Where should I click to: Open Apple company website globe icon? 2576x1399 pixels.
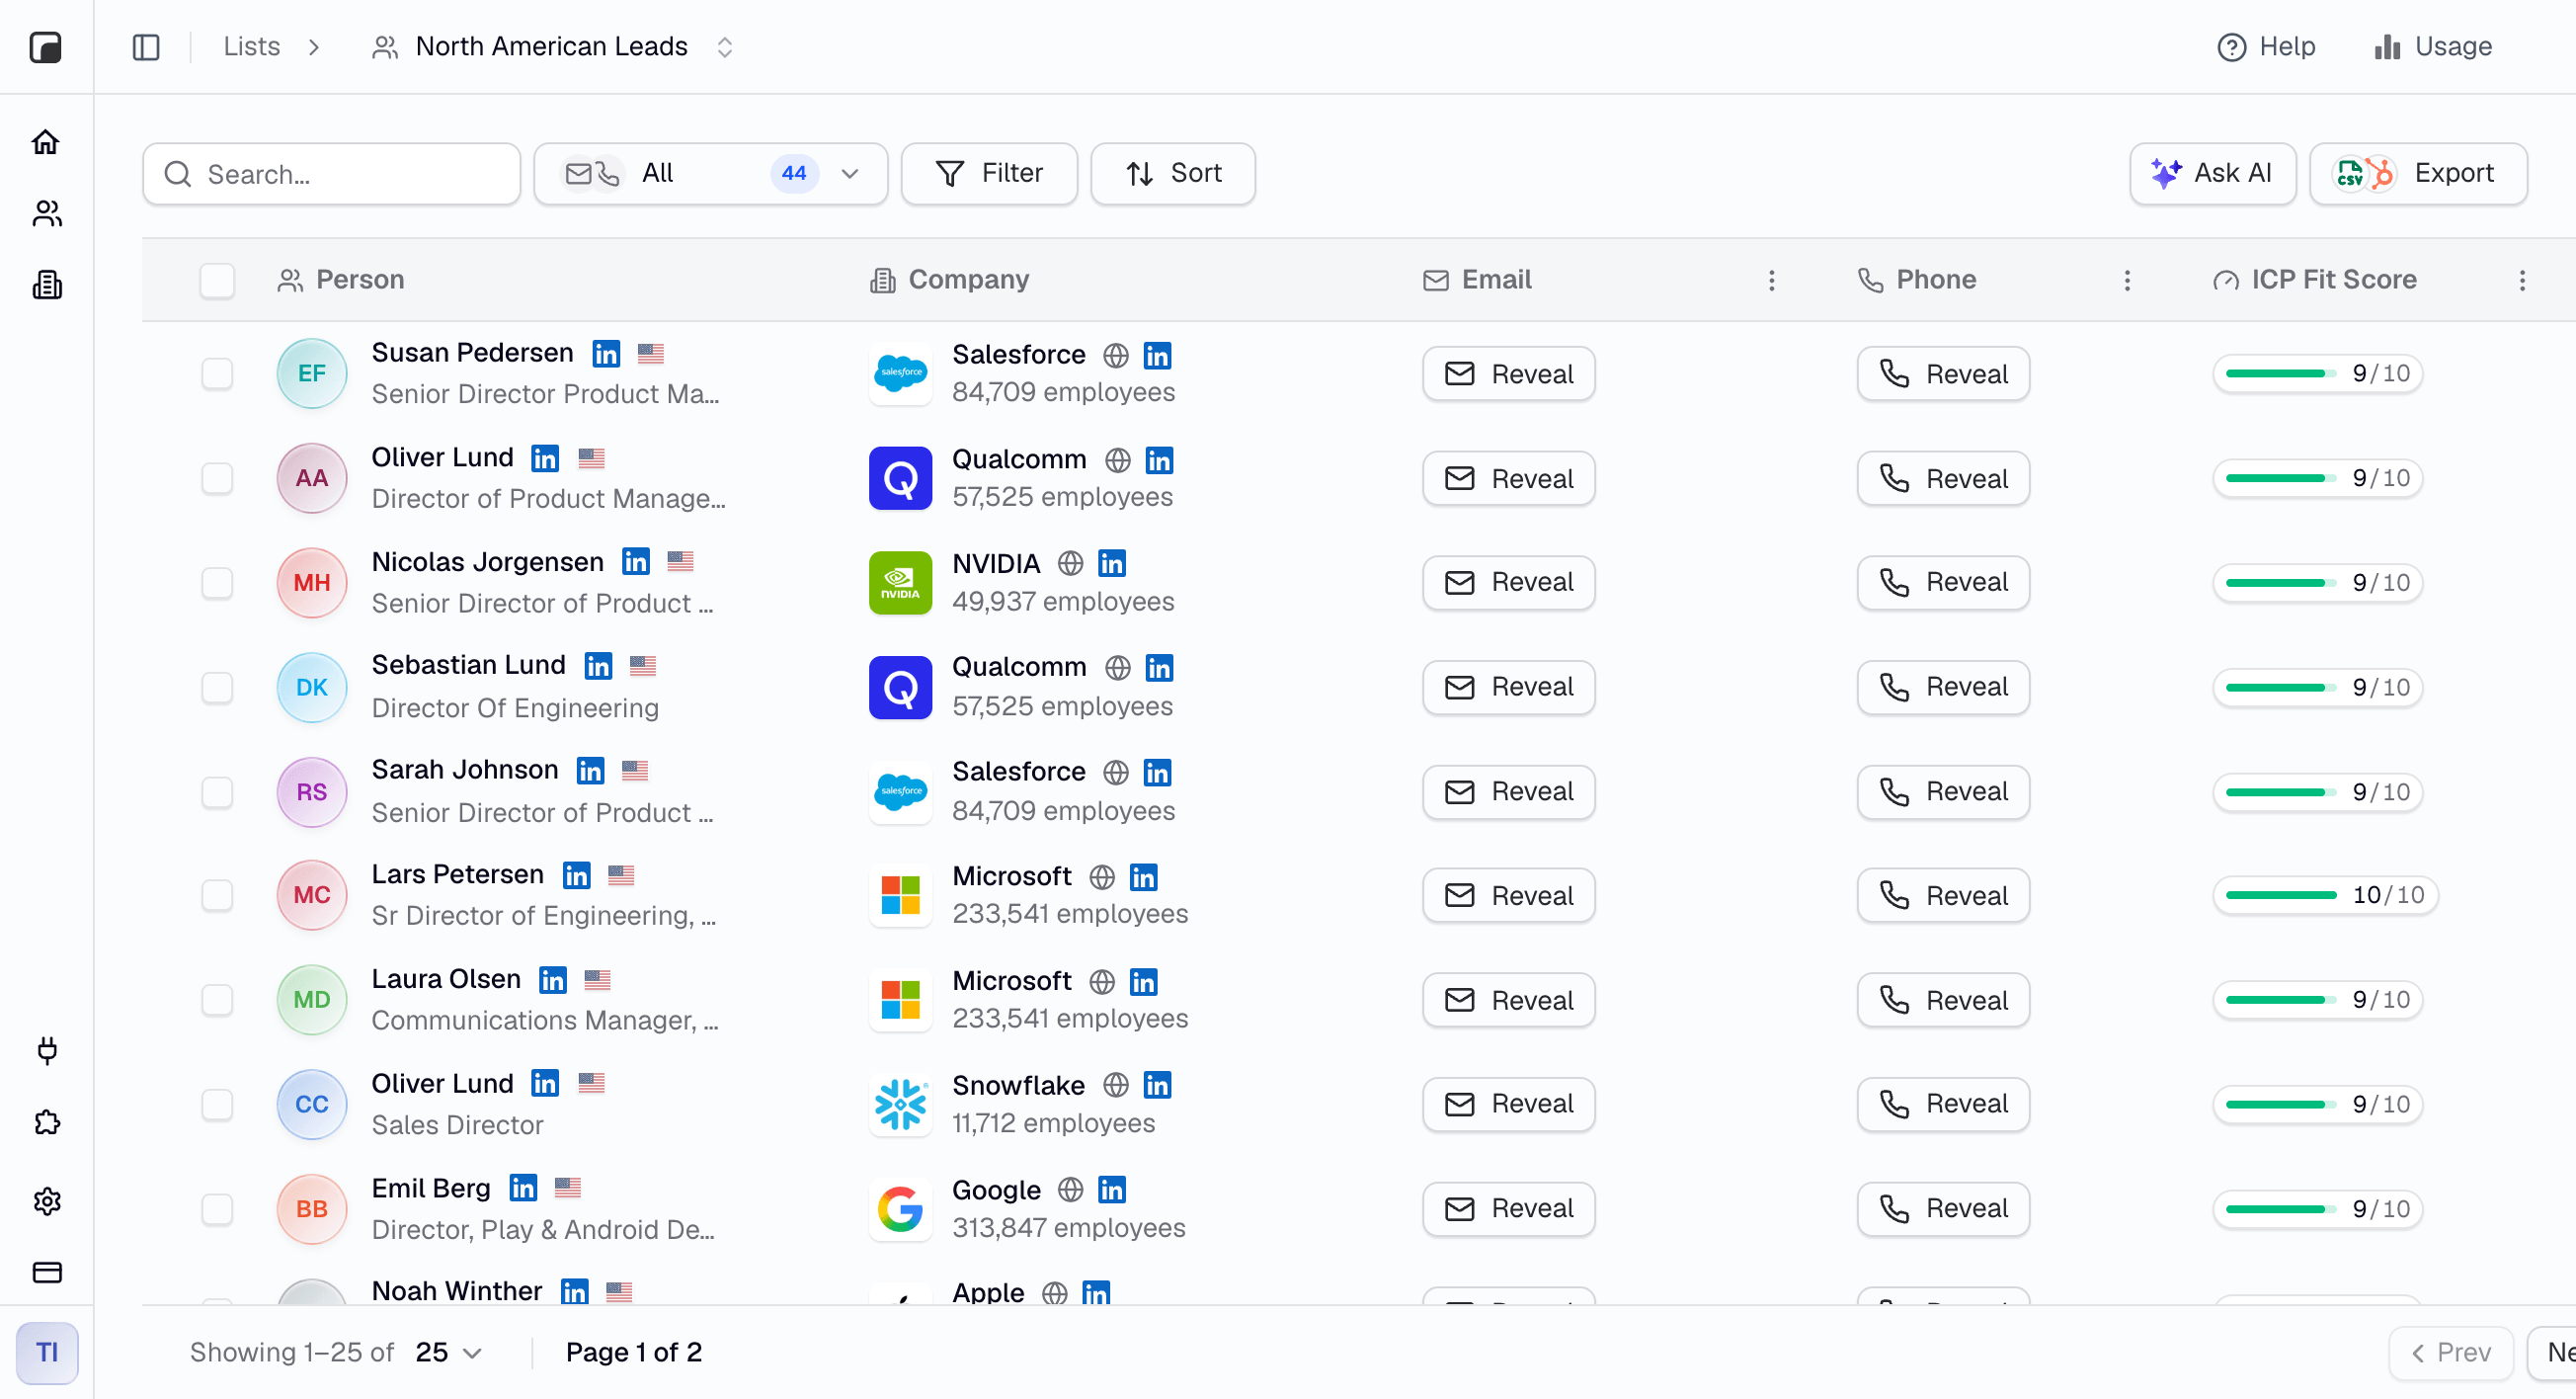point(1055,1292)
